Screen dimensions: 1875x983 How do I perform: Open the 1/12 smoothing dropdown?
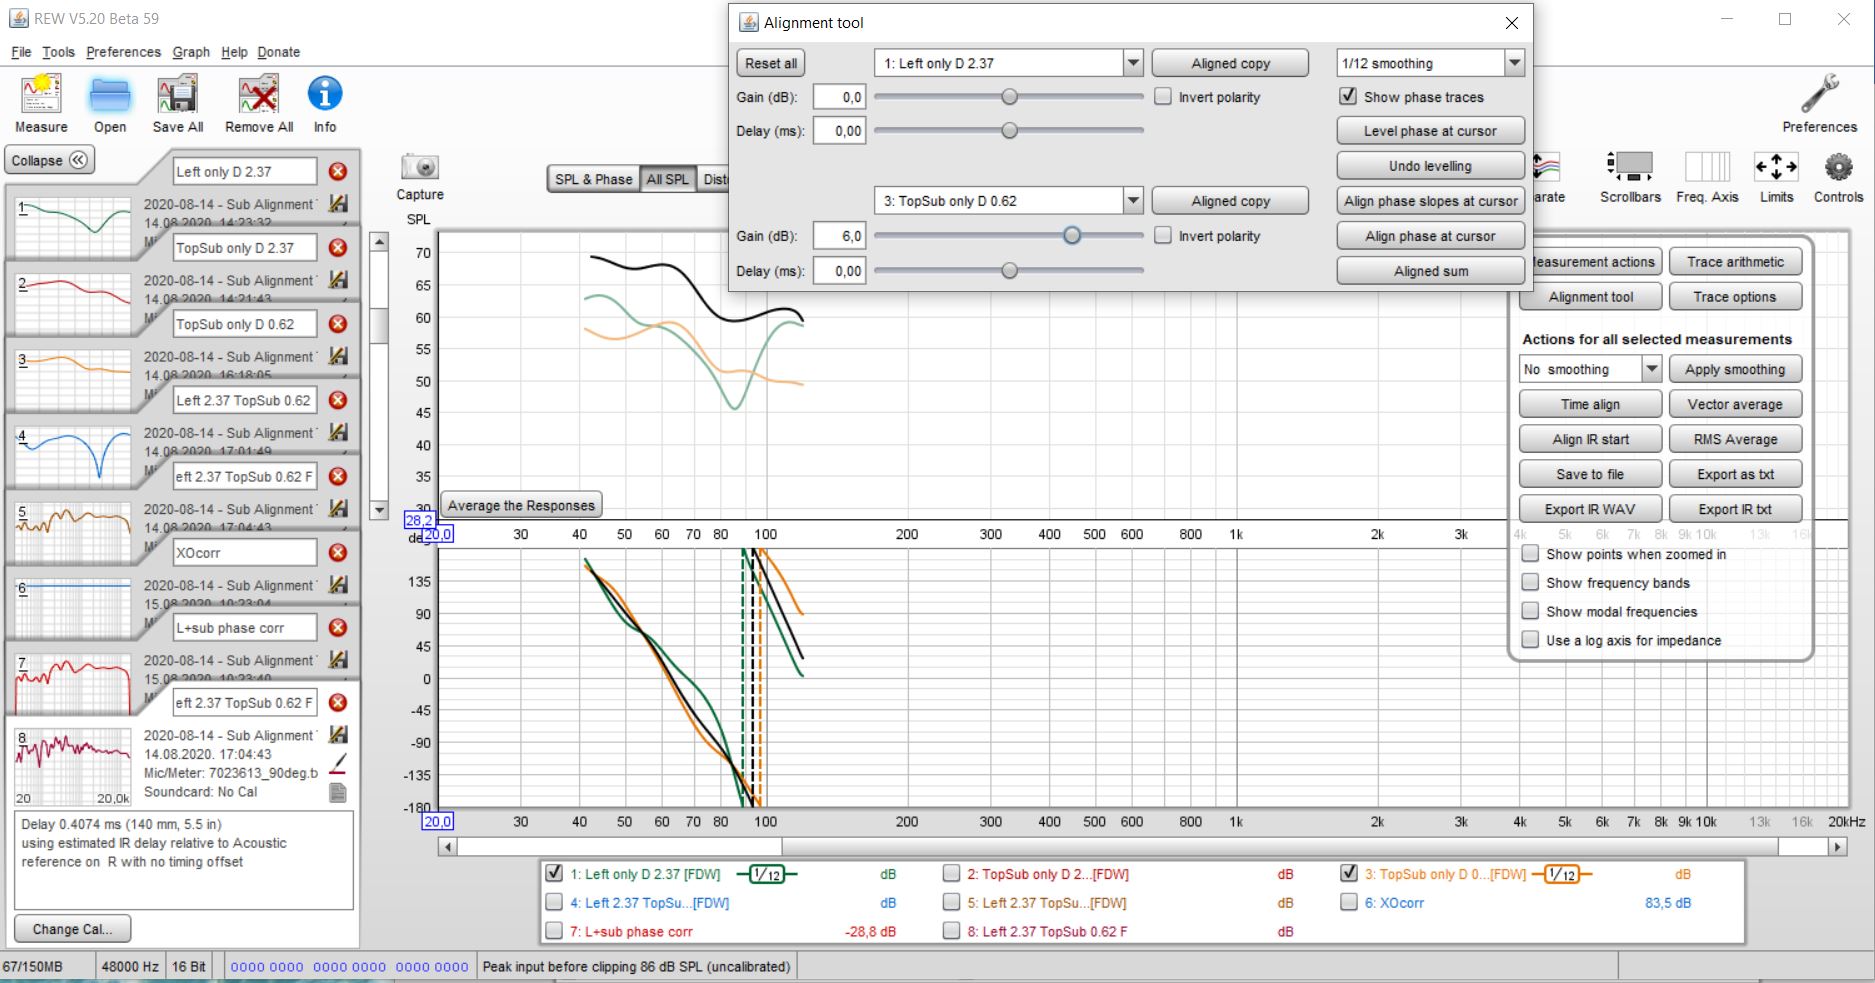click(x=1514, y=63)
